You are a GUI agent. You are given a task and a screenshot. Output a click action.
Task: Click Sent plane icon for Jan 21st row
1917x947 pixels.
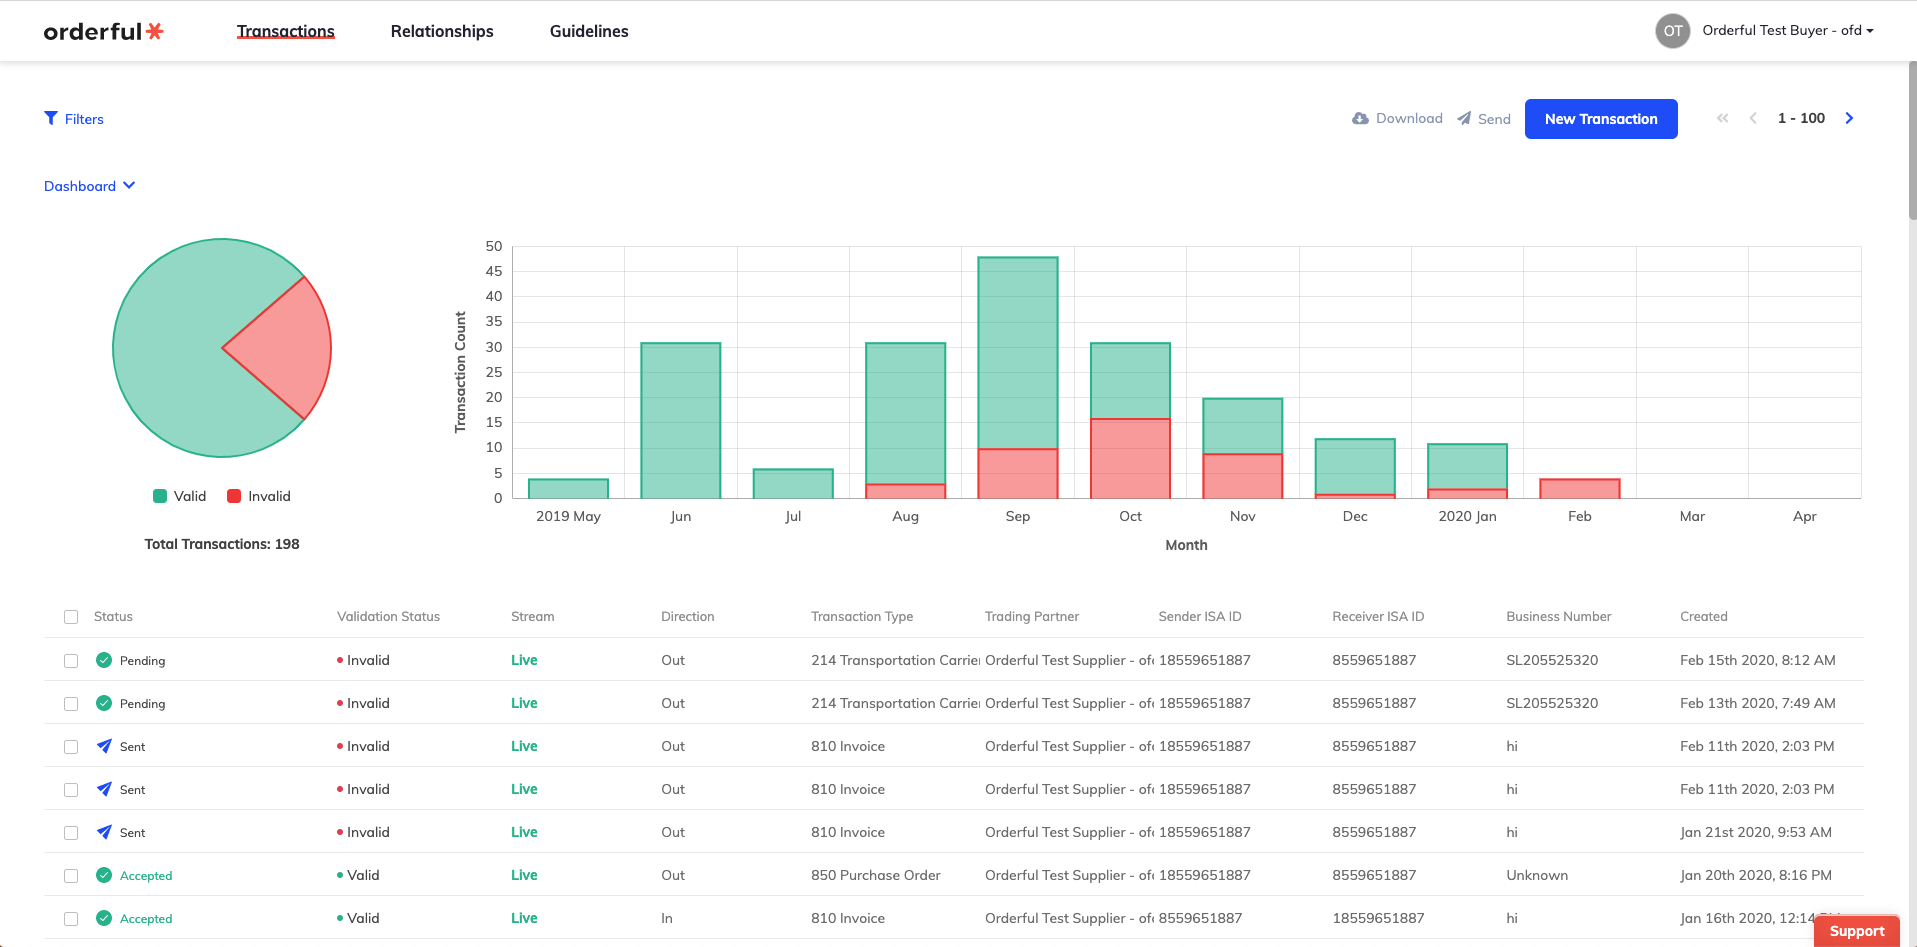[104, 832]
